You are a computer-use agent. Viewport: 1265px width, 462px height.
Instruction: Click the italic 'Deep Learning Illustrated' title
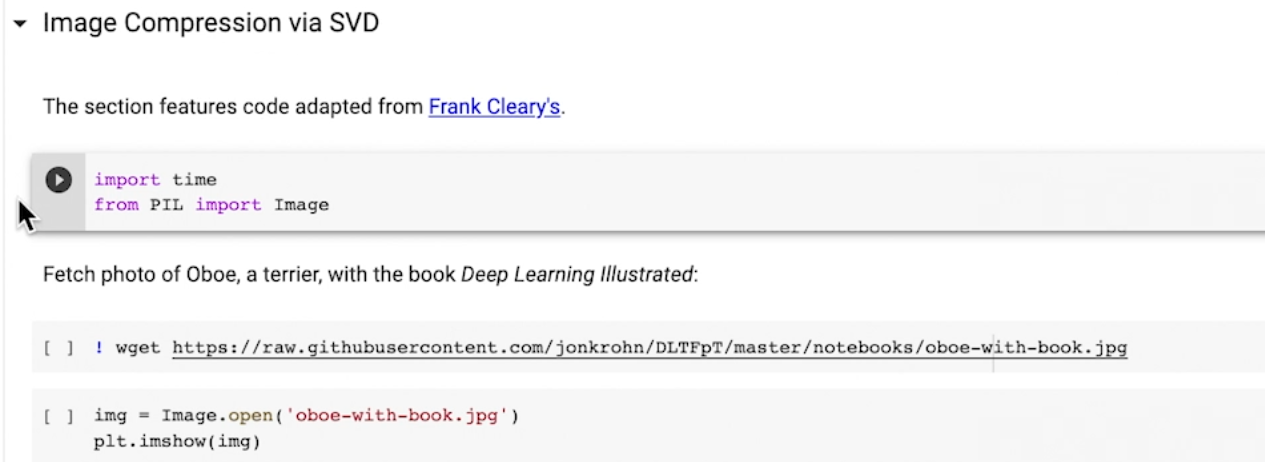coord(576,274)
